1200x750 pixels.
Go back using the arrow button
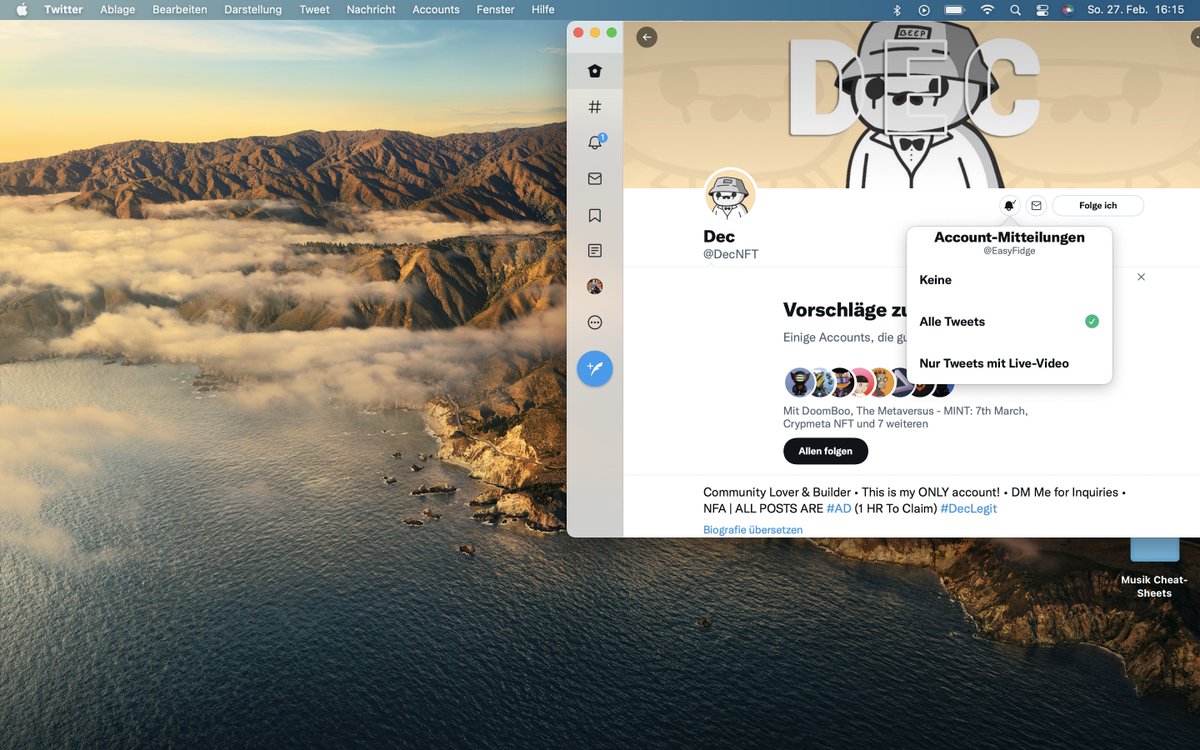coord(647,37)
